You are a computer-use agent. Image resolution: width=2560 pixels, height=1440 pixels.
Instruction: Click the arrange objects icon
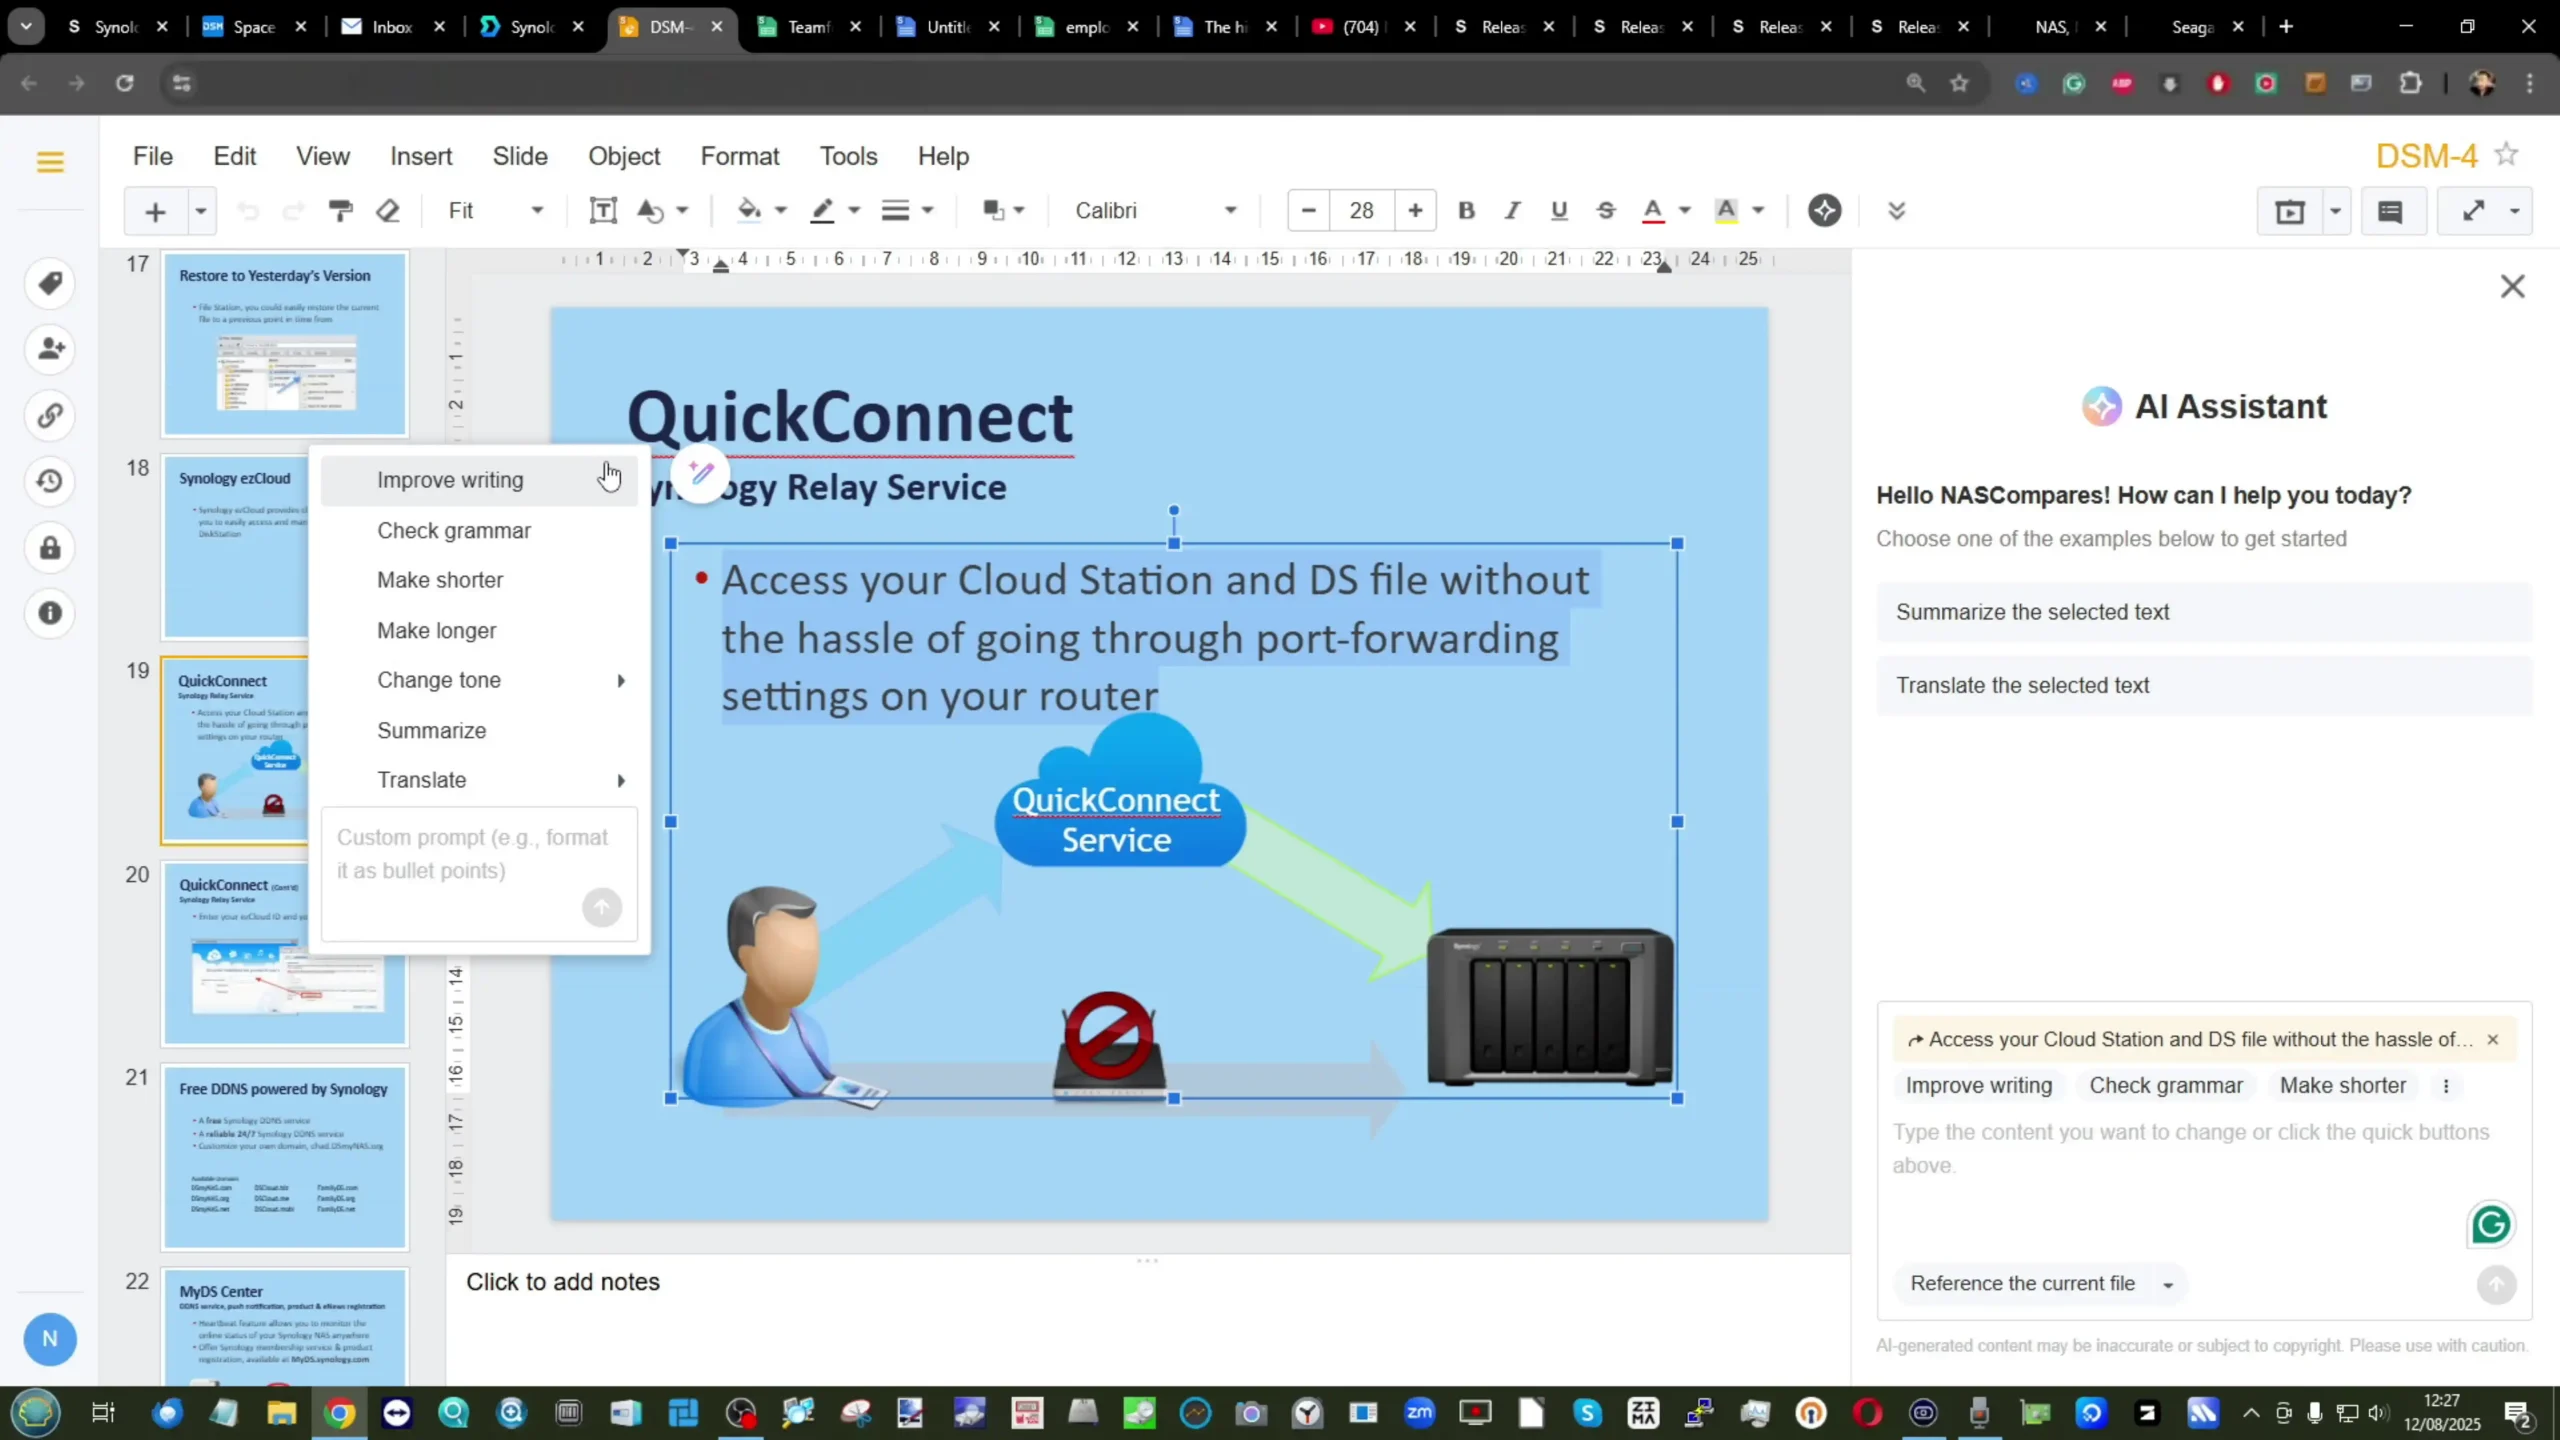coord(993,210)
